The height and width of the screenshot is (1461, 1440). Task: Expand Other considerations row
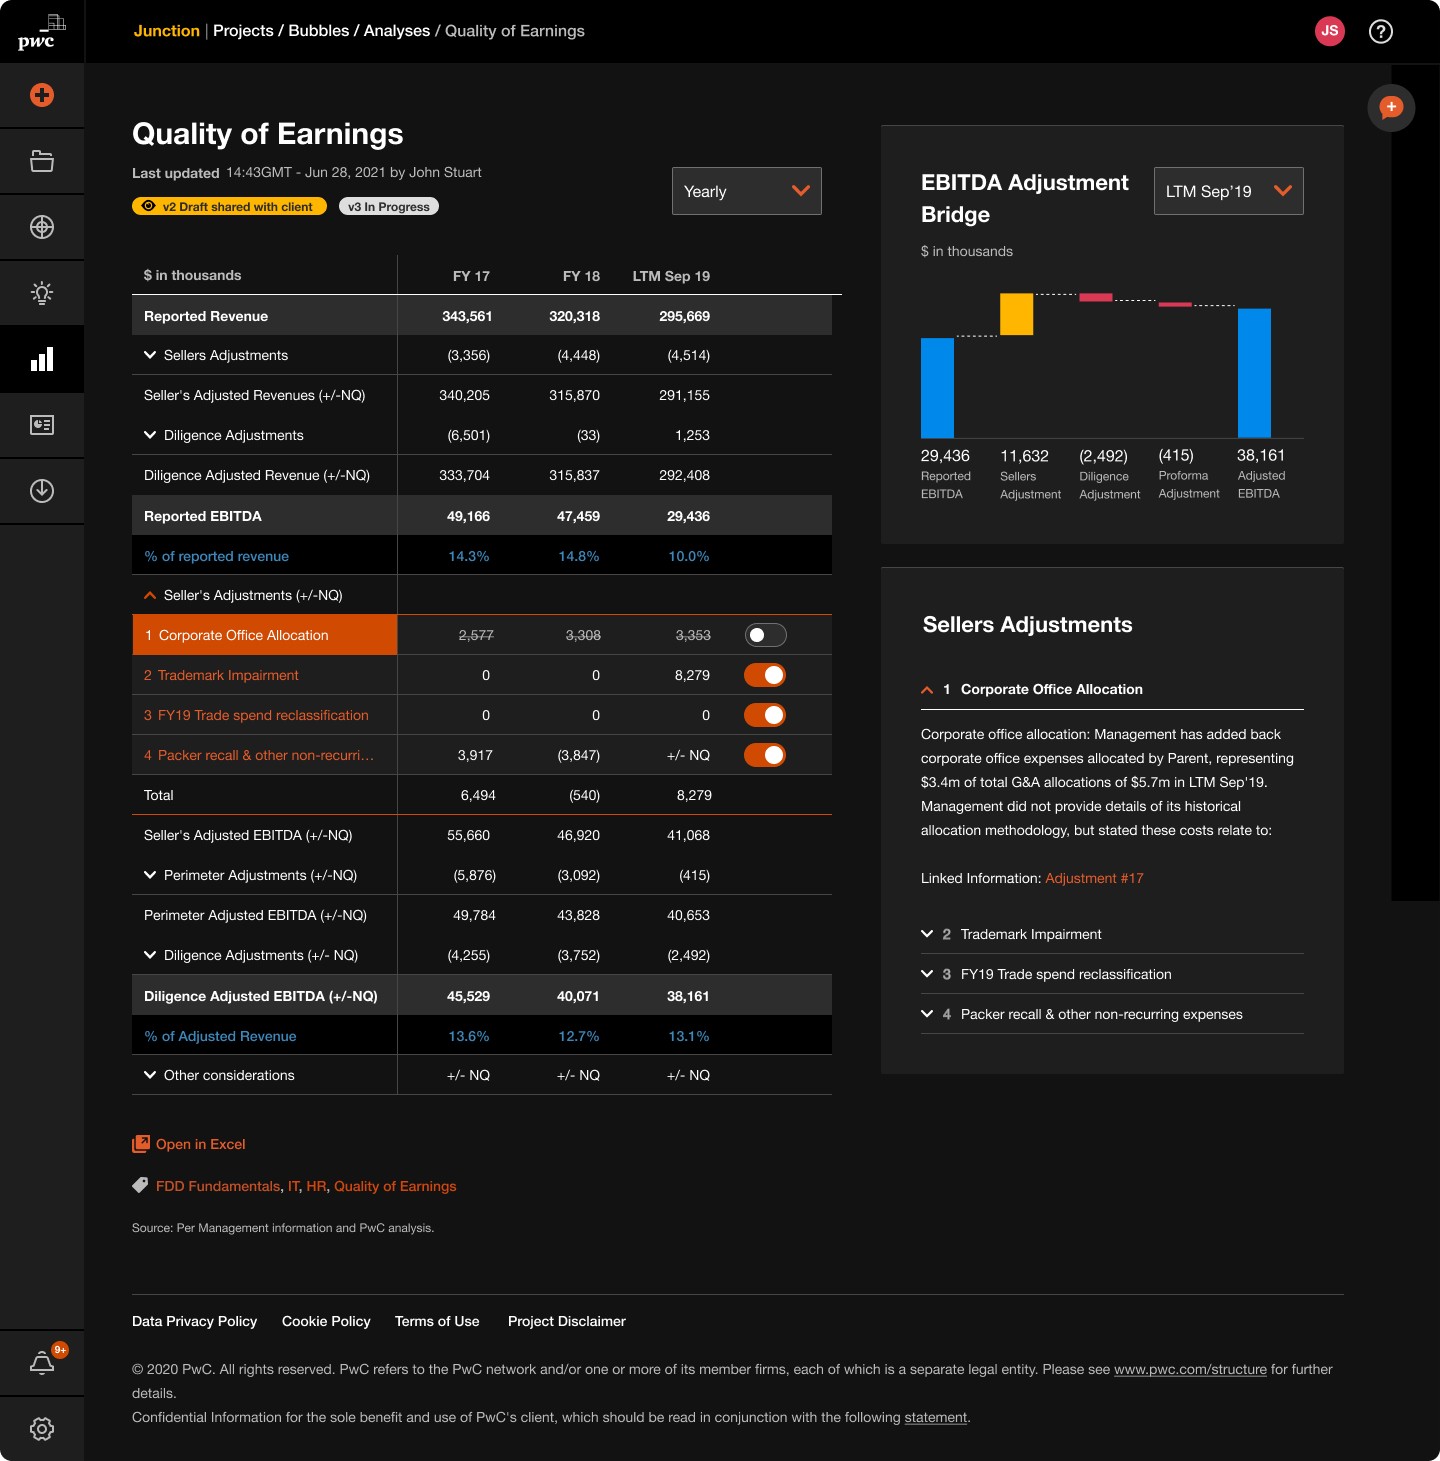click(x=150, y=1075)
